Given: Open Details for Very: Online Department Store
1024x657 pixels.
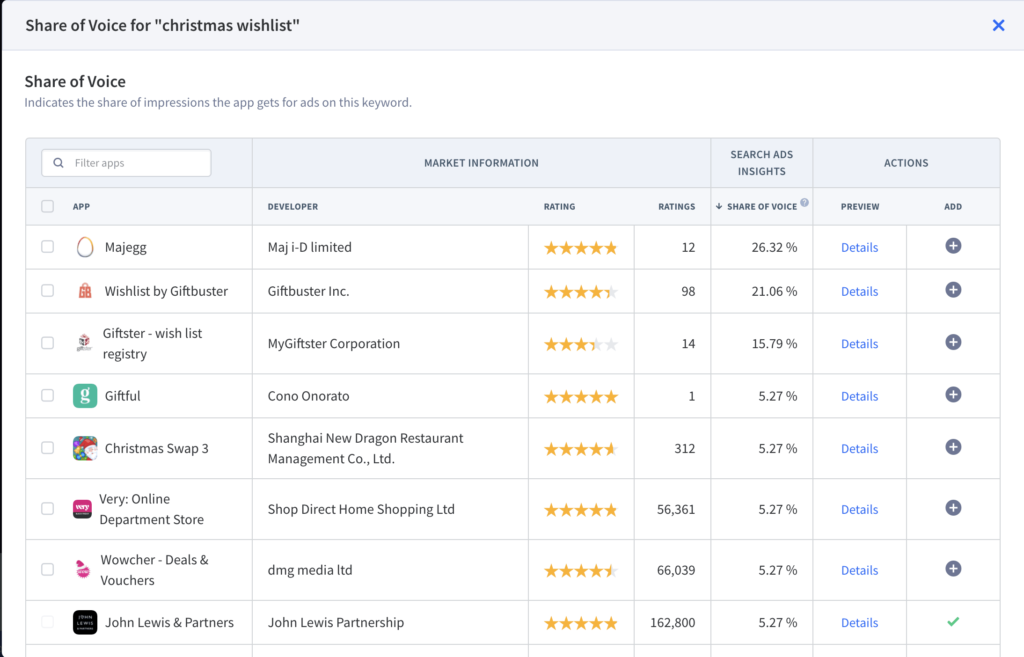Looking at the screenshot, I should tap(859, 509).
